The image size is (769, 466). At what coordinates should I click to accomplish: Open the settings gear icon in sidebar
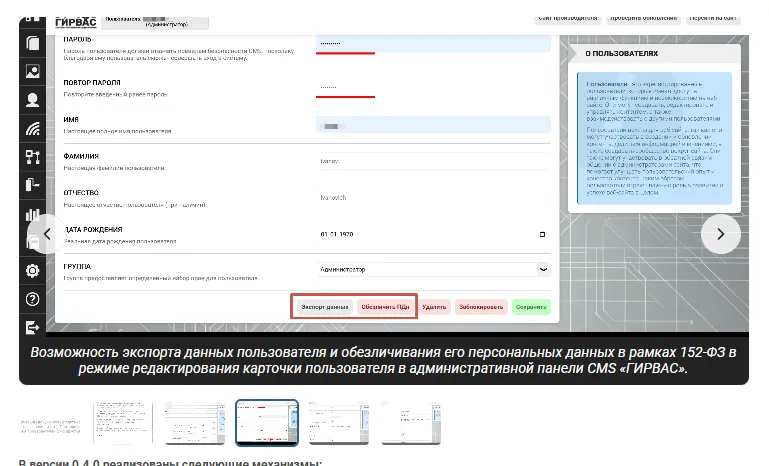tap(32, 271)
